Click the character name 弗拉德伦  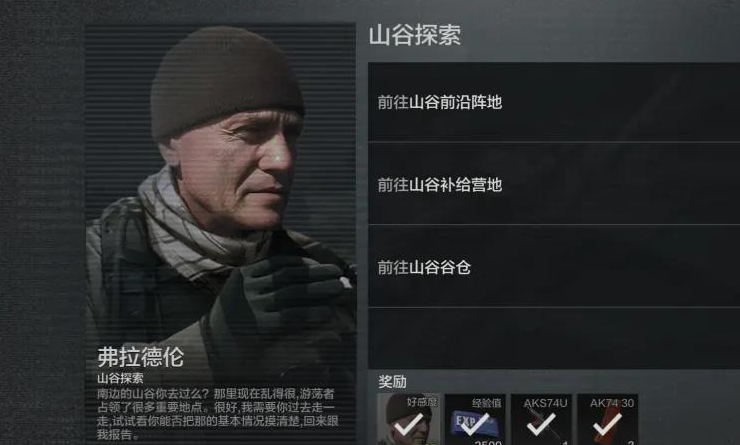(x=140, y=357)
